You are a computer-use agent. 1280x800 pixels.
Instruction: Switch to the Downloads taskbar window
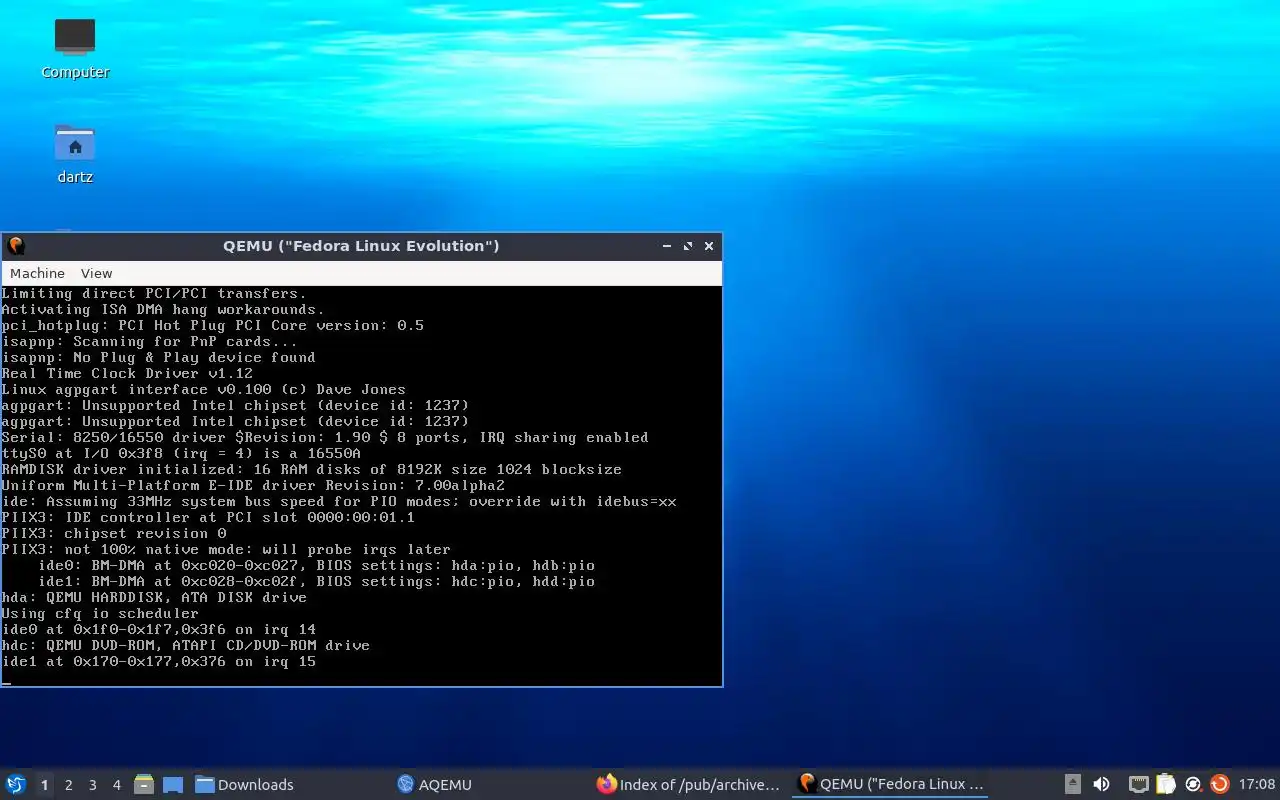(x=245, y=785)
